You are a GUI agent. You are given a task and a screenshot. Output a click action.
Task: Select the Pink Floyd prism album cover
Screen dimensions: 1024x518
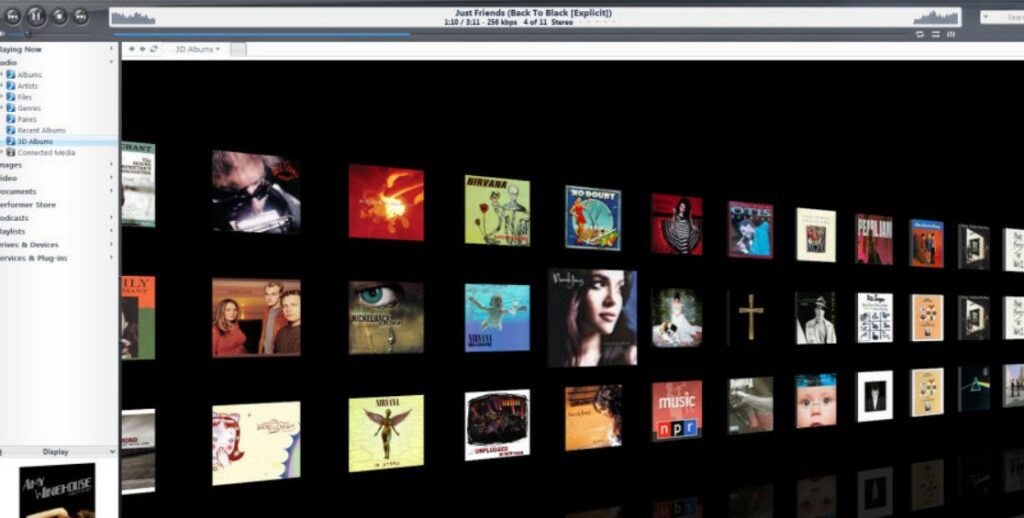coord(974,388)
